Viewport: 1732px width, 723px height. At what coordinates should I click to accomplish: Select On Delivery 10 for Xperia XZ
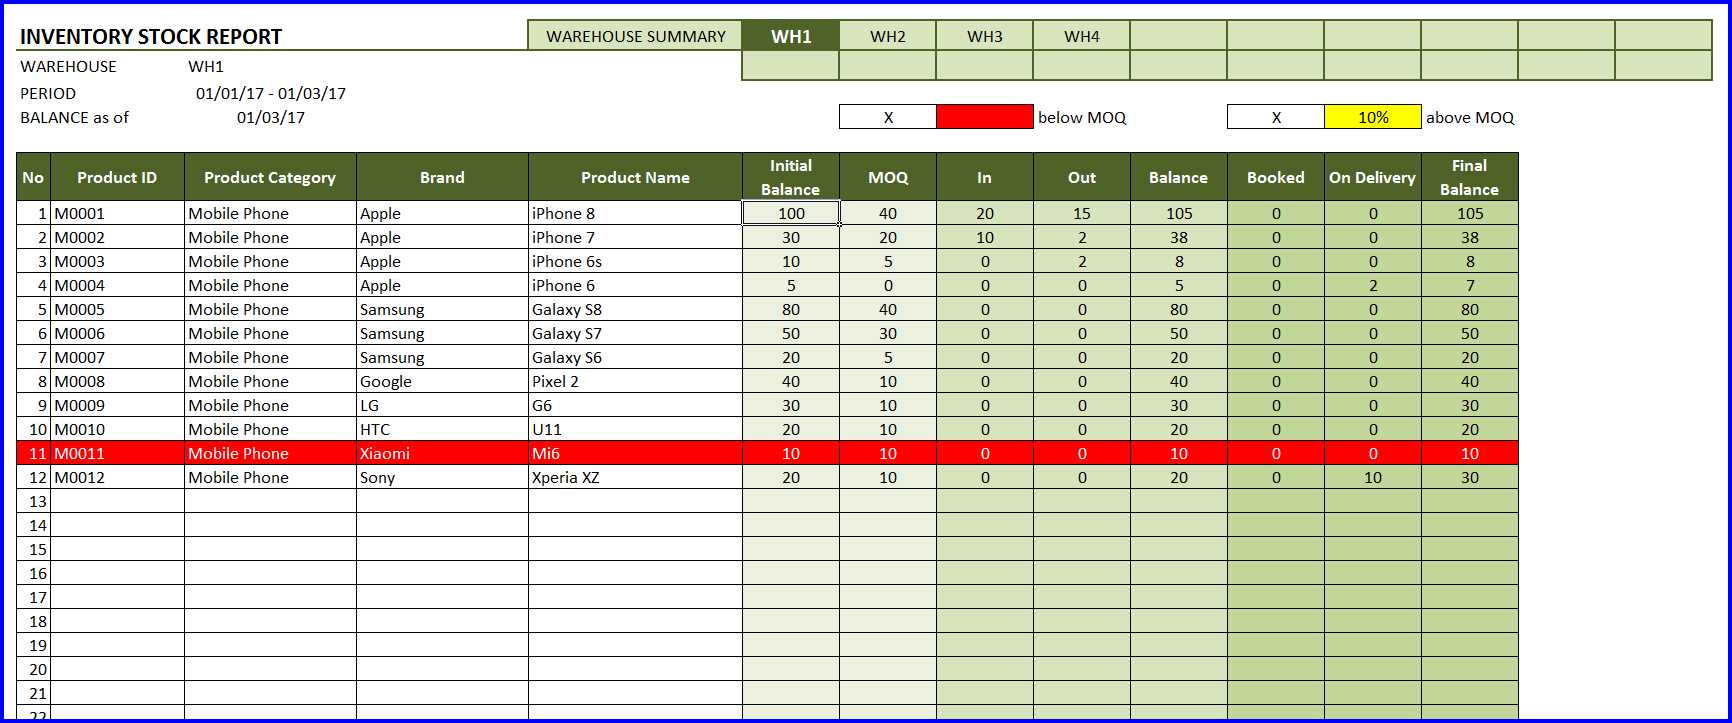click(x=1373, y=477)
